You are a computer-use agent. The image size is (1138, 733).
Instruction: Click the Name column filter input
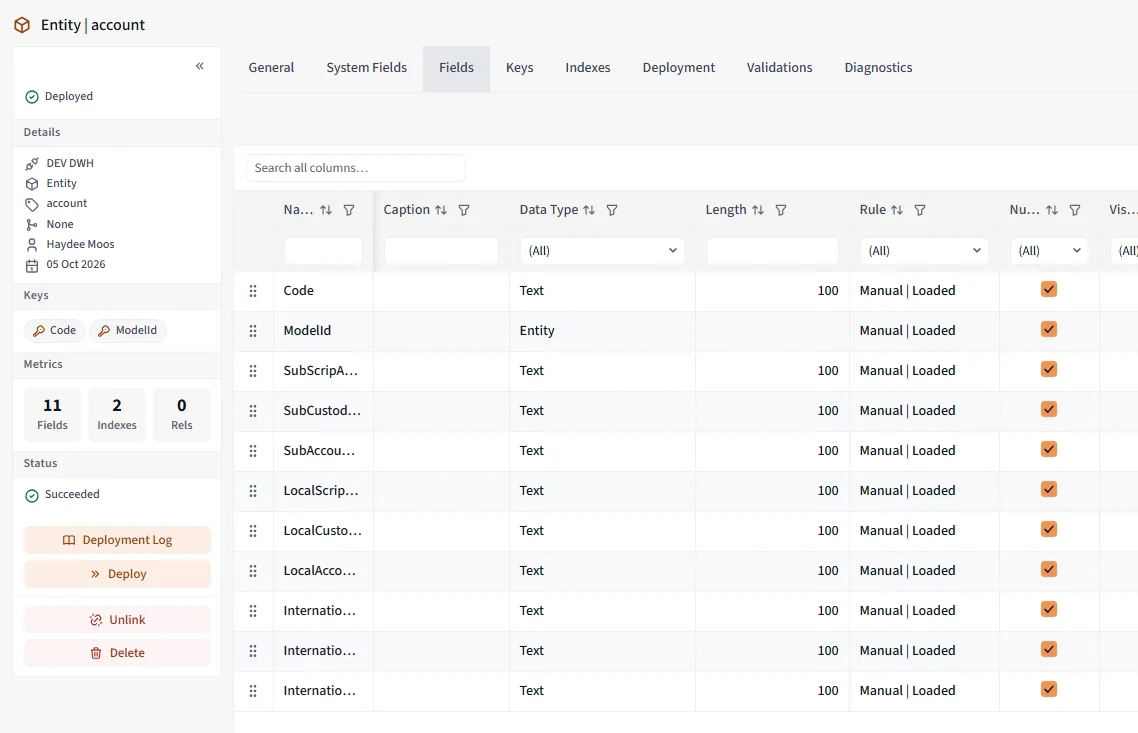pyautogui.click(x=323, y=250)
